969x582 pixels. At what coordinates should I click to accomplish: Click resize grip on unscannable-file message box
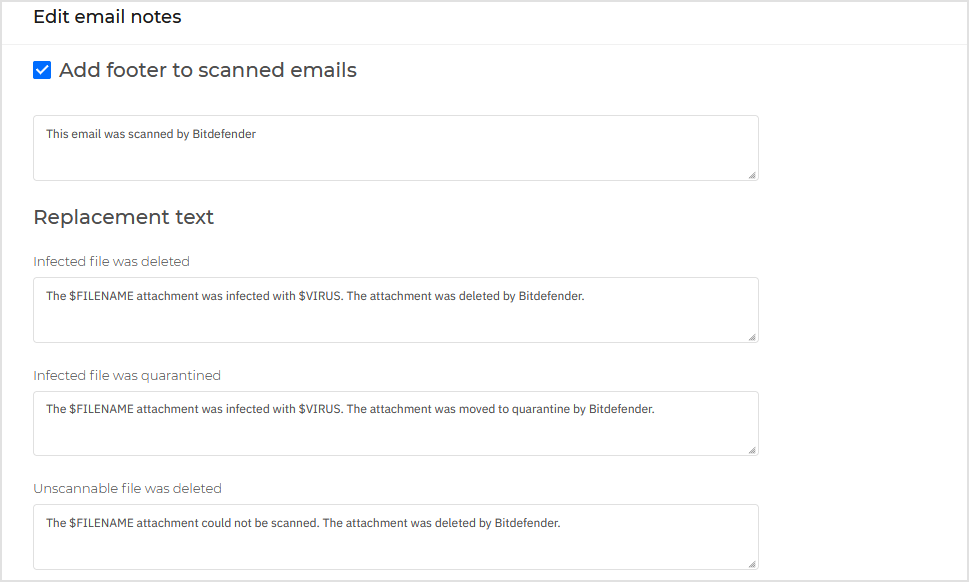[x=752, y=564]
